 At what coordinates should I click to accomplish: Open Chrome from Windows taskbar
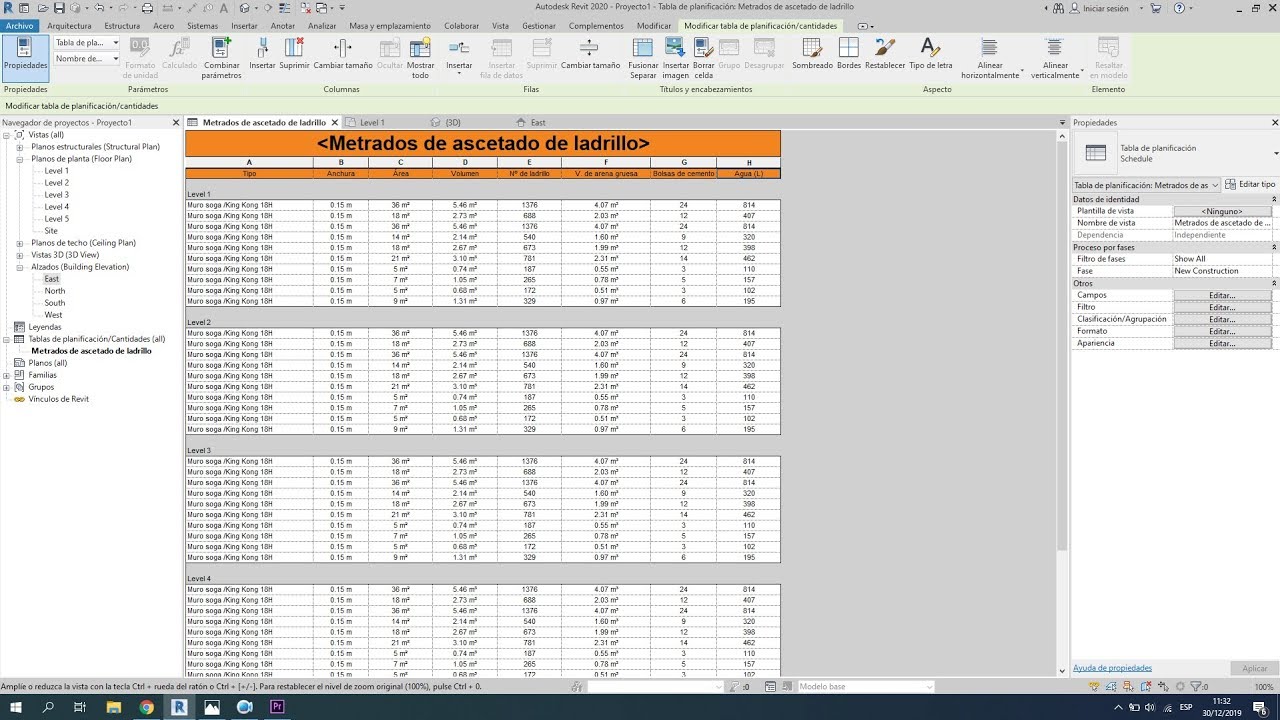(146, 707)
